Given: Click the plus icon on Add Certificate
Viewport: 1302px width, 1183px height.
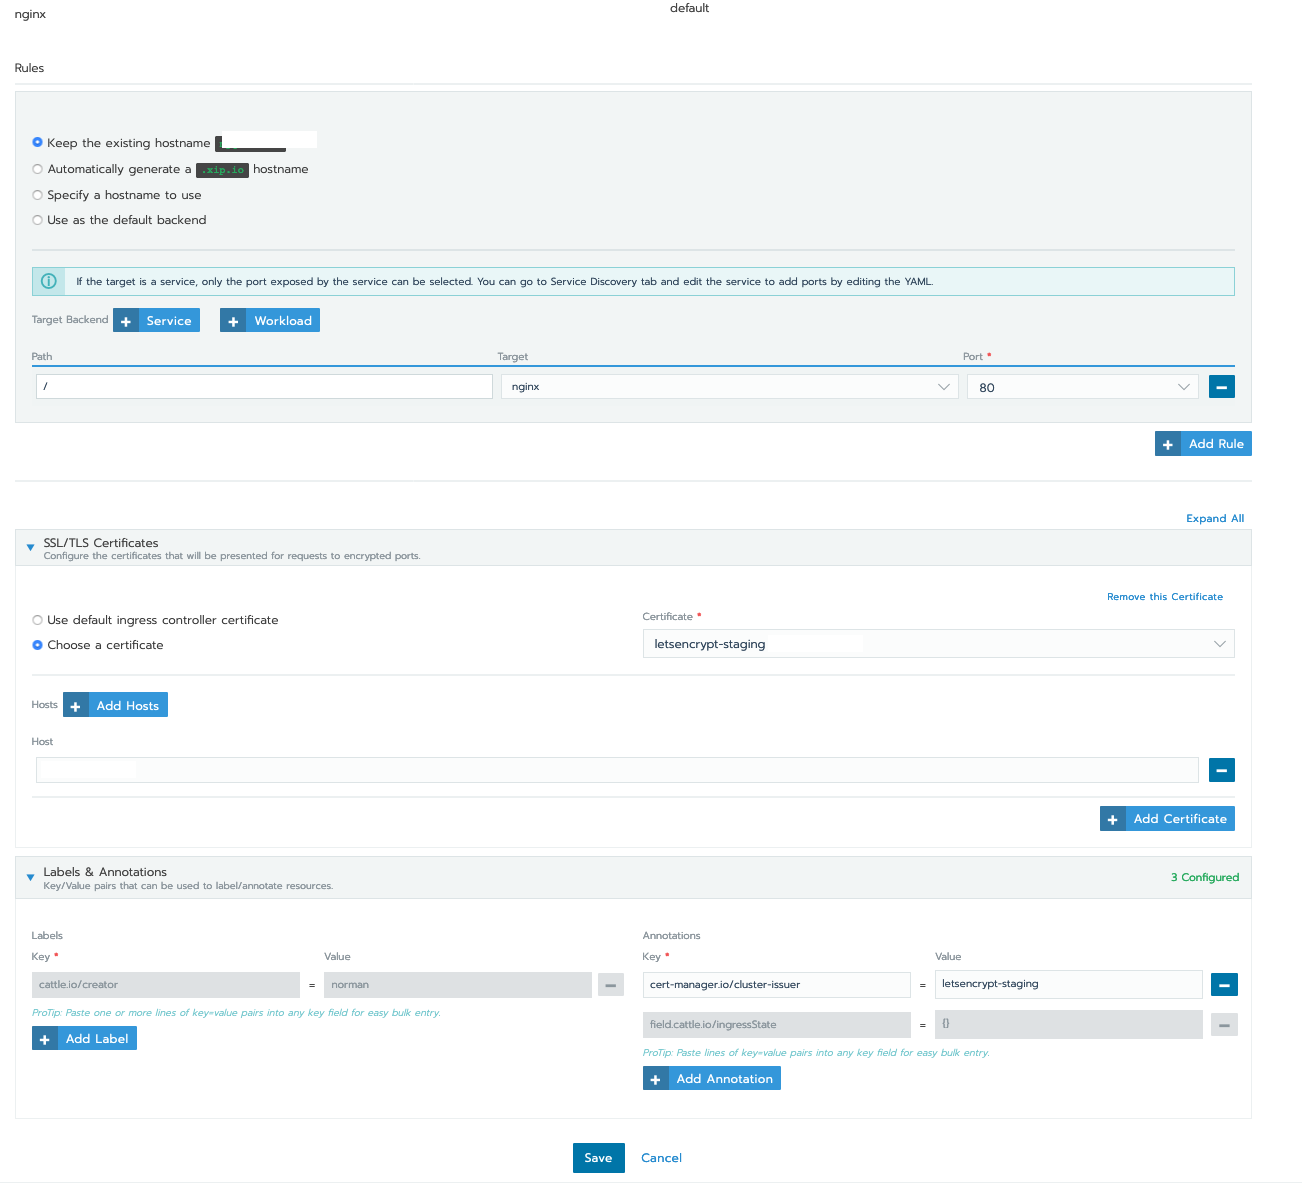Looking at the screenshot, I should click(1112, 819).
